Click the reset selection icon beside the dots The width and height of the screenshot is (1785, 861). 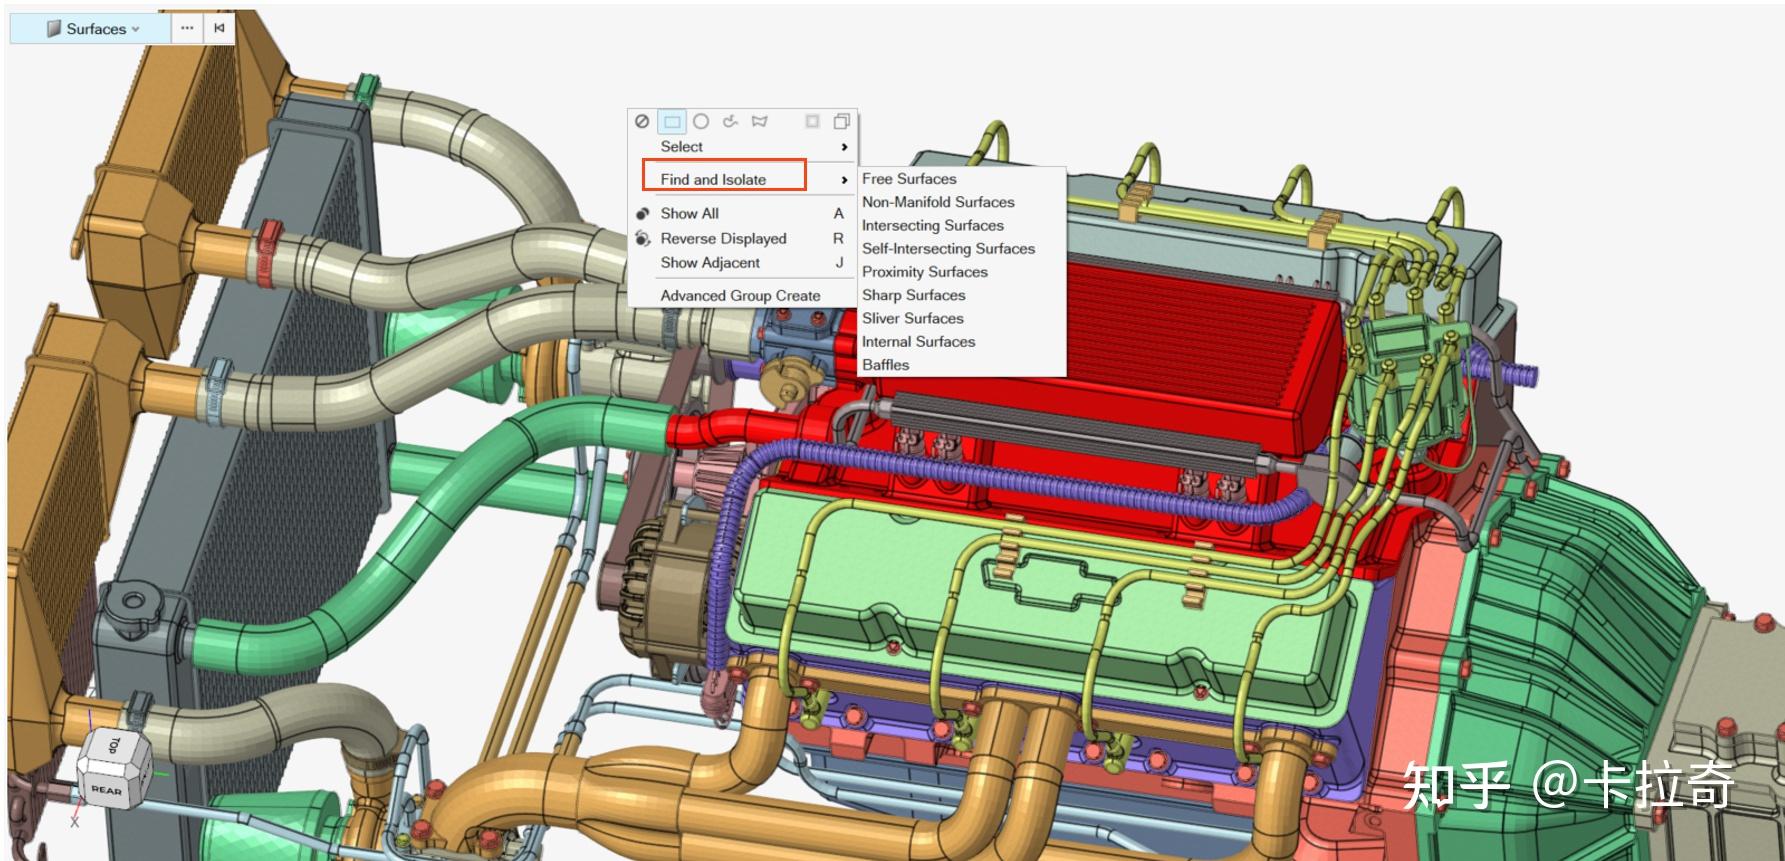pyautogui.click(x=219, y=28)
